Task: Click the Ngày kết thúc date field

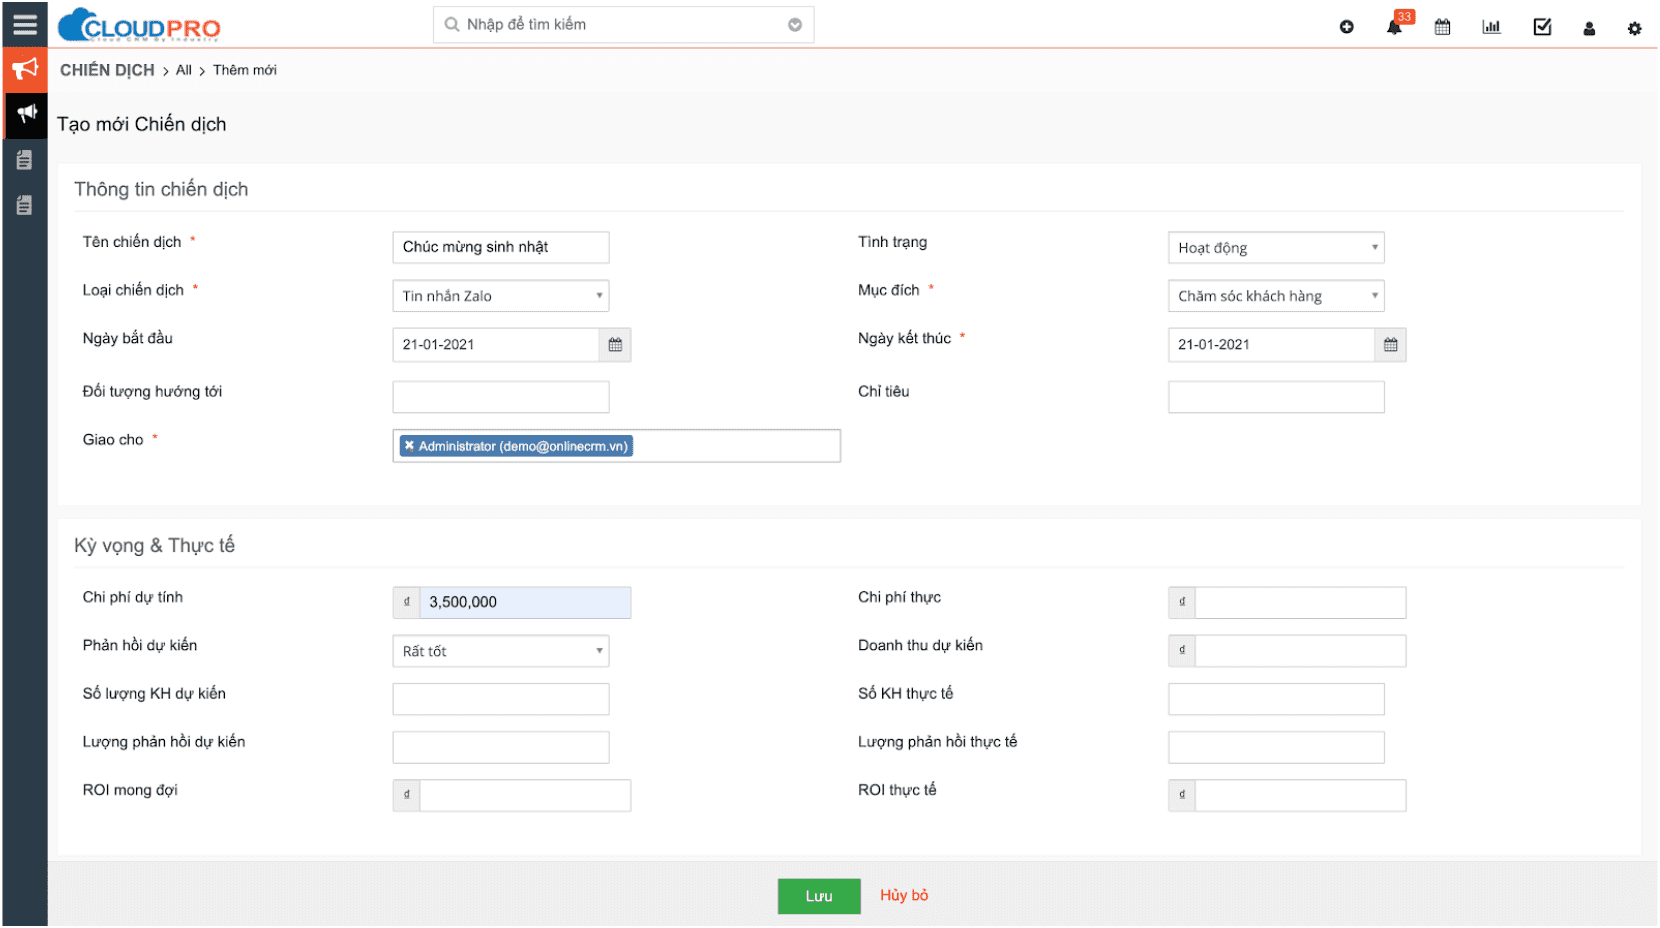Action: tap(1271, 345)
